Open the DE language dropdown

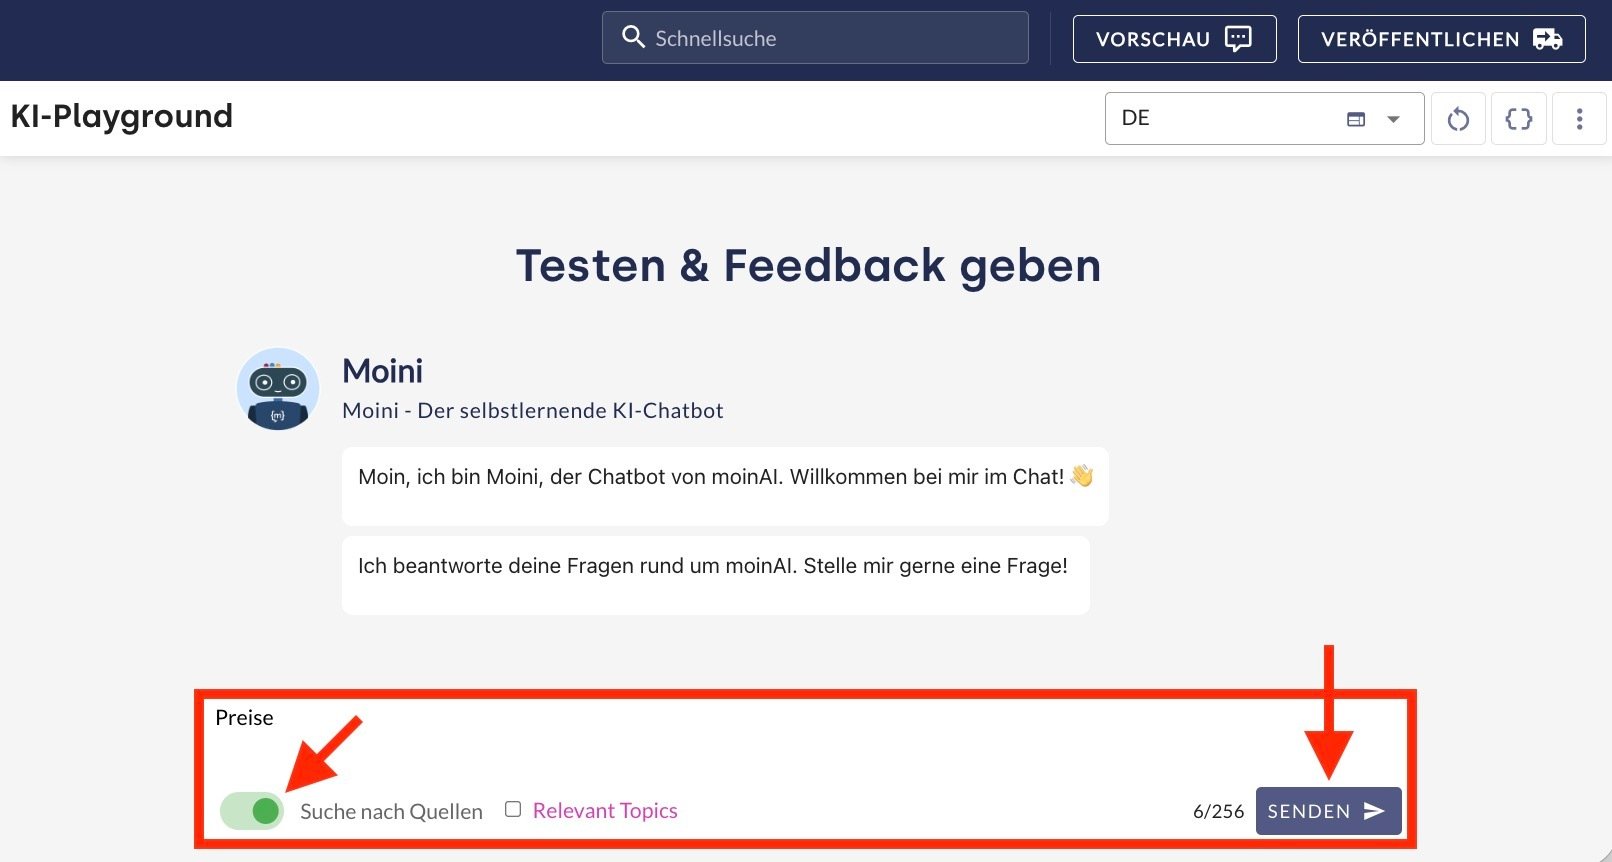pyautogui.click(x=1230, y=119)
